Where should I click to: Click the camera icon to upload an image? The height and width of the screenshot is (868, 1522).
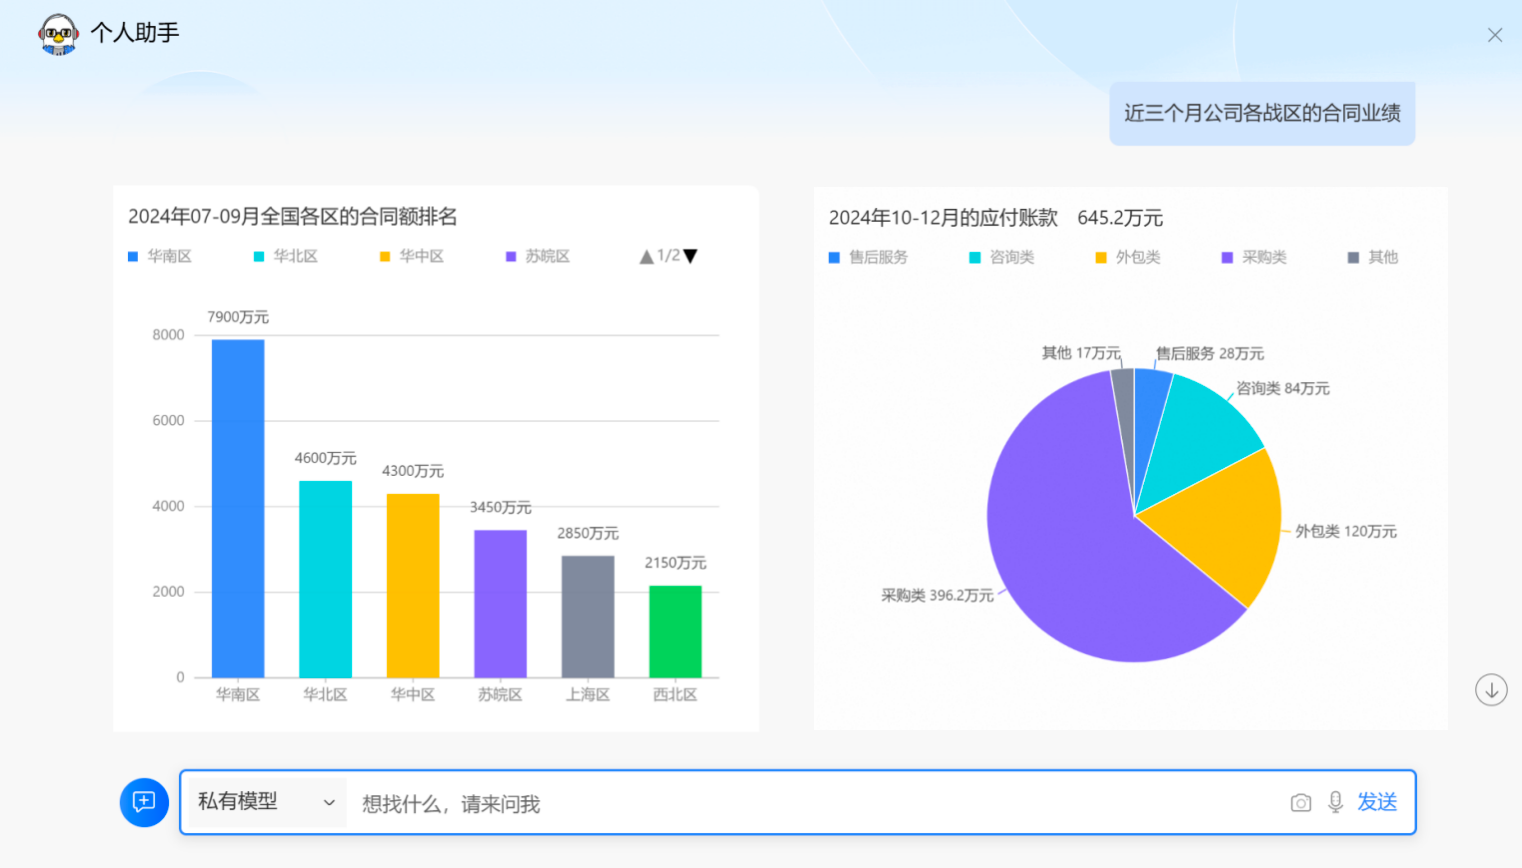coord(1300,802)
